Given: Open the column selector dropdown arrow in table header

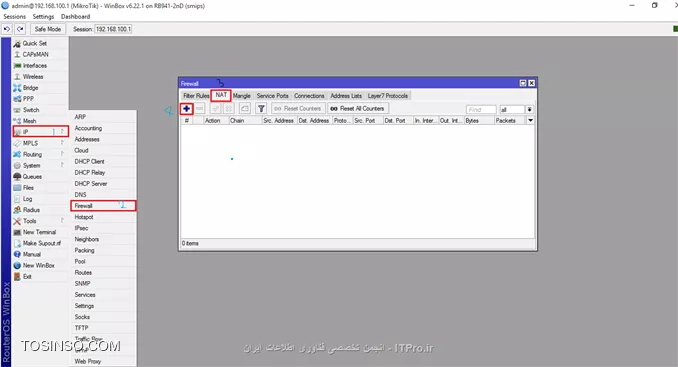Looking at the screenshot, I should [x=530, y=121].
